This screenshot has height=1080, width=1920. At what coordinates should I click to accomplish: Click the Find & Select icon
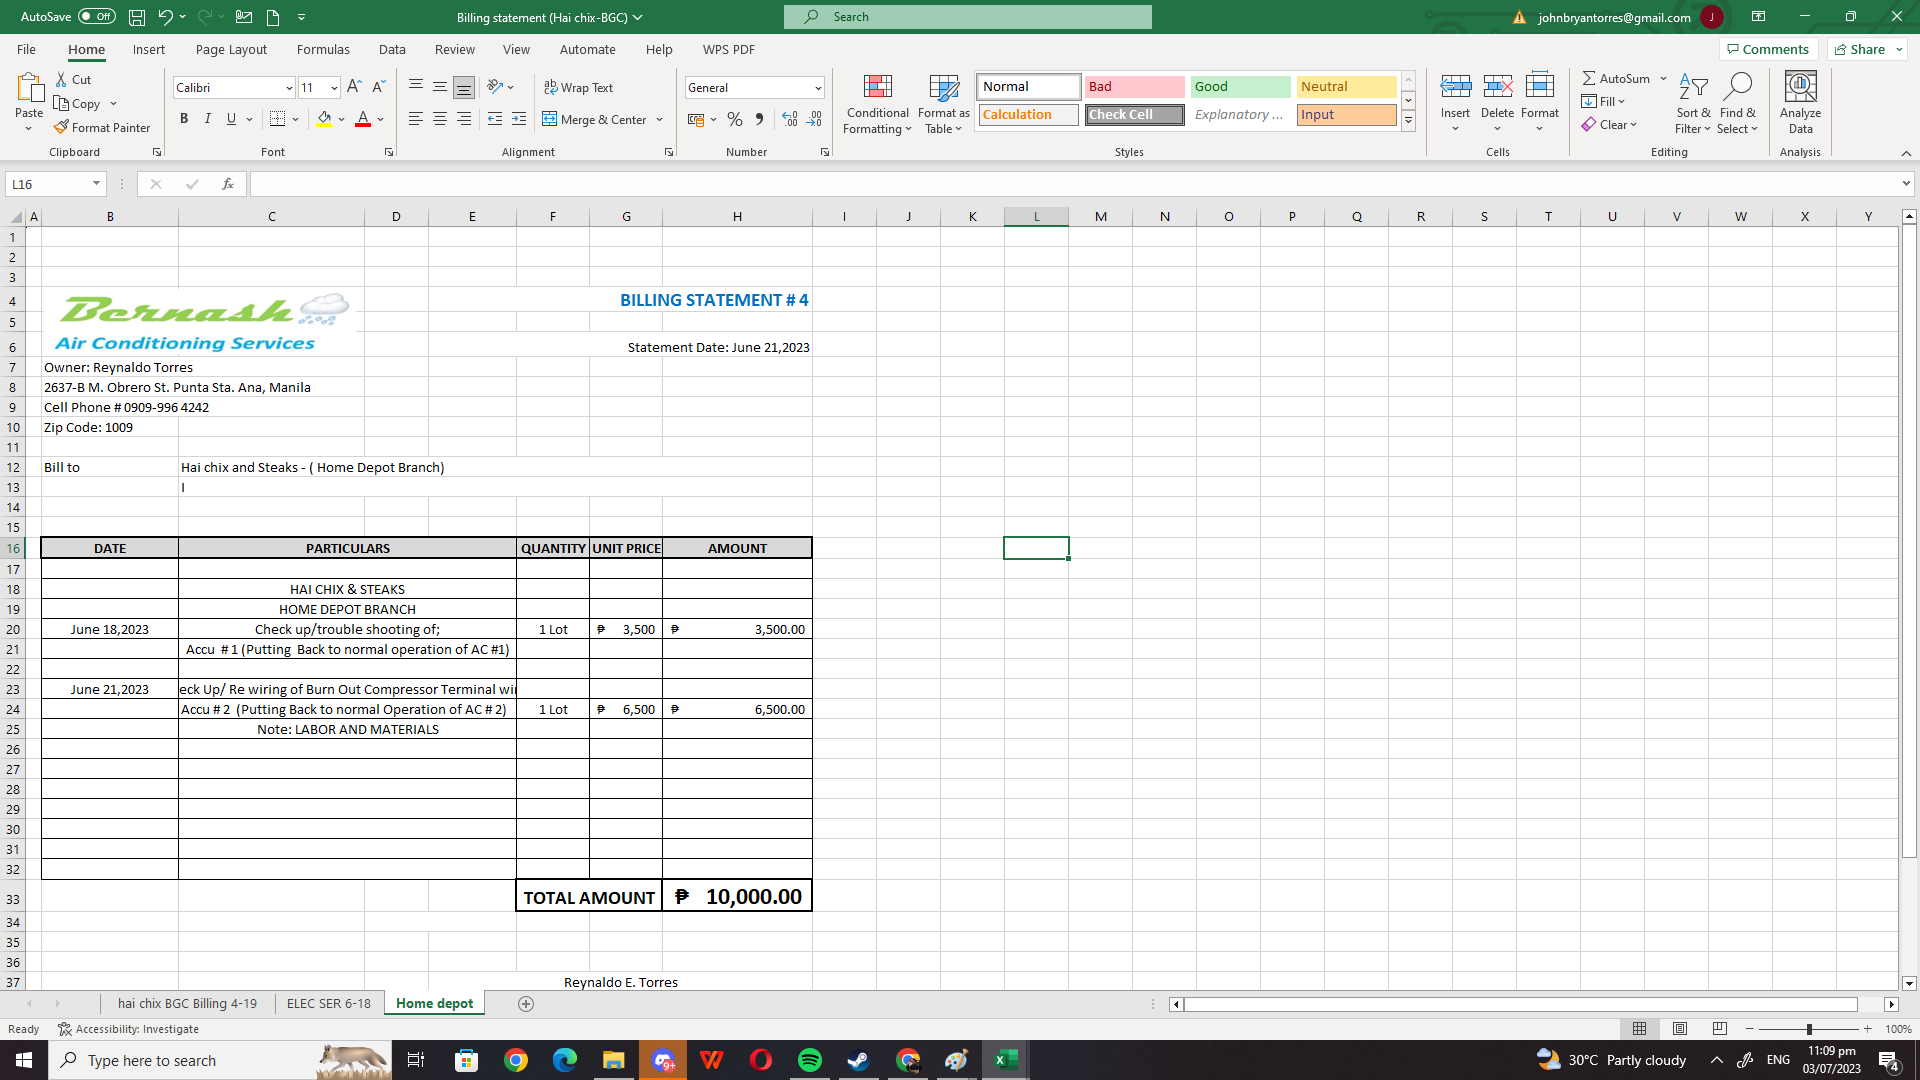(1738, 103)
